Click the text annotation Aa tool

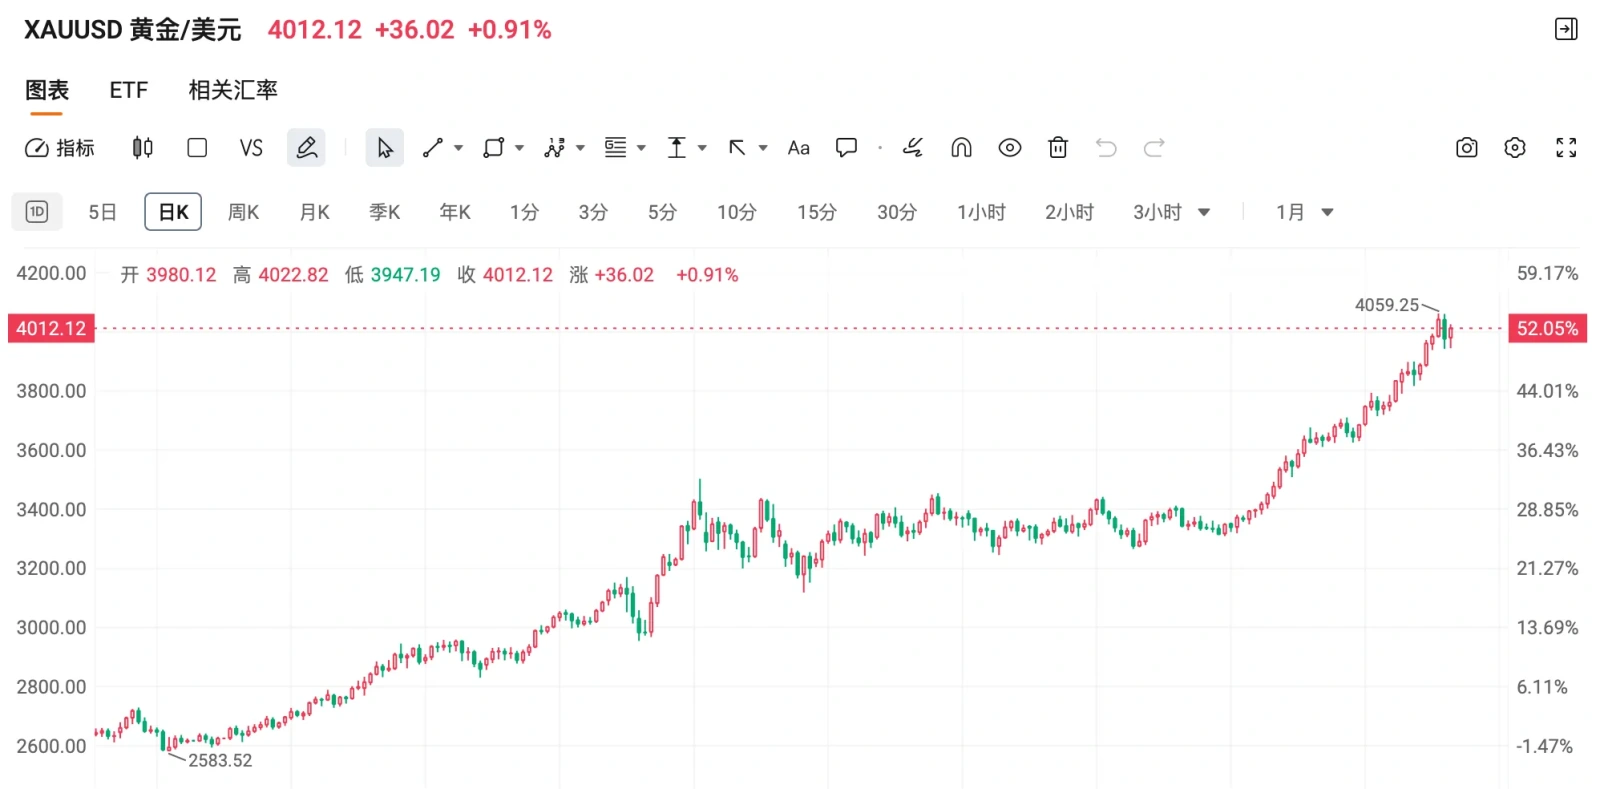[x=797, y=147]
